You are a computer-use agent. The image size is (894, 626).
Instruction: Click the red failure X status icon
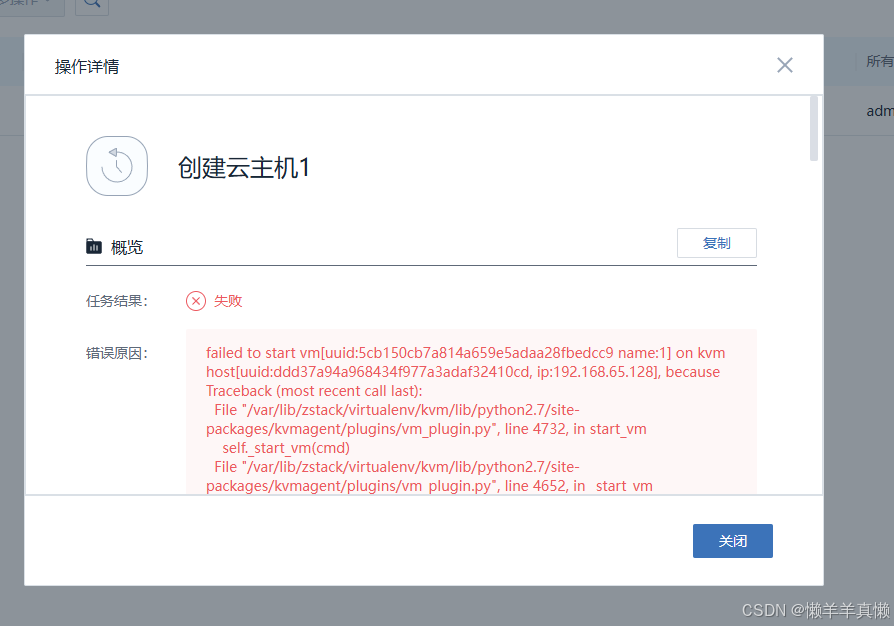(196, 300)
